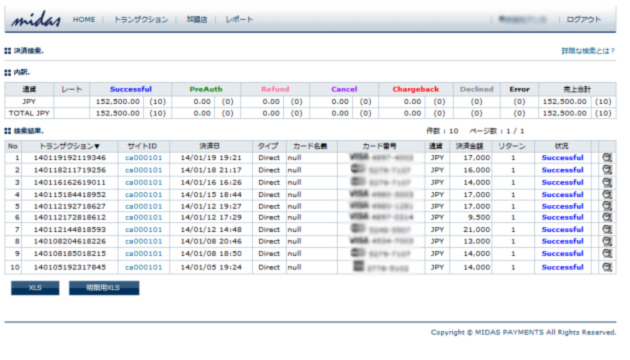Sort by トランザクション column header arrow

point(97,146)
